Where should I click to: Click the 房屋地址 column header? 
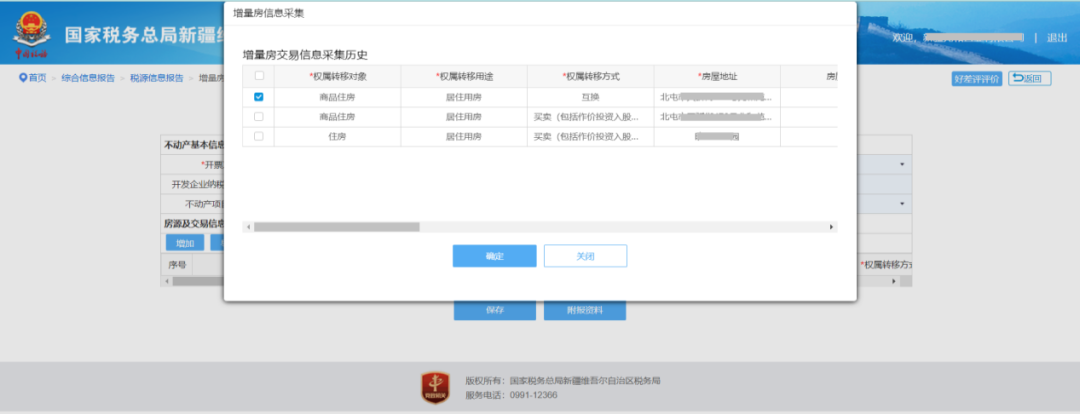click(717, 76)
